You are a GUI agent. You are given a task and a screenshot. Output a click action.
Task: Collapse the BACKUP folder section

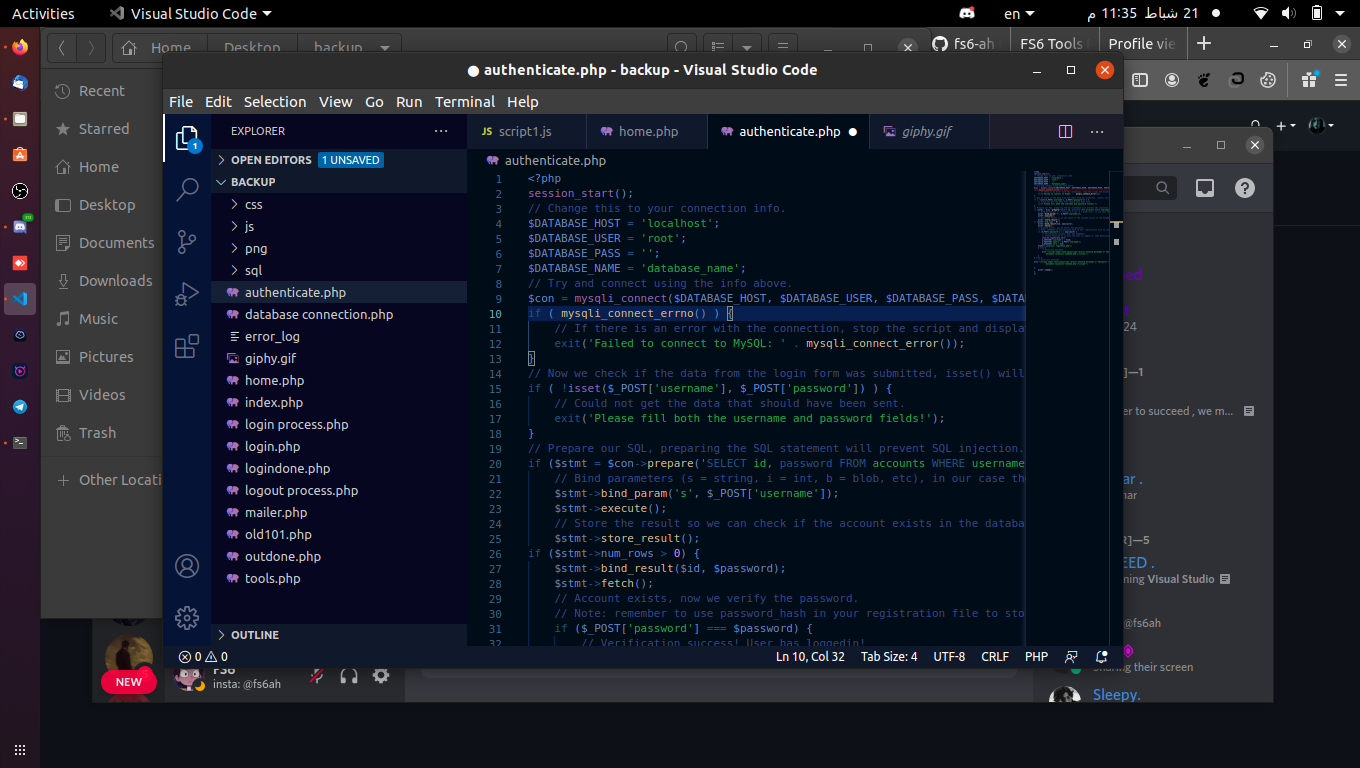339,182
